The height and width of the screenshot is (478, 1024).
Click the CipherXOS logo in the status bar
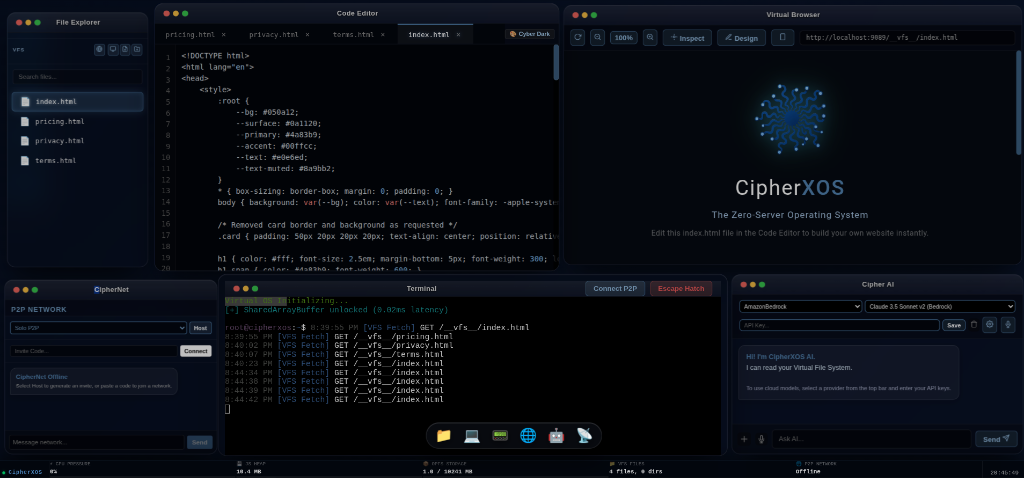tap(24, 471)
